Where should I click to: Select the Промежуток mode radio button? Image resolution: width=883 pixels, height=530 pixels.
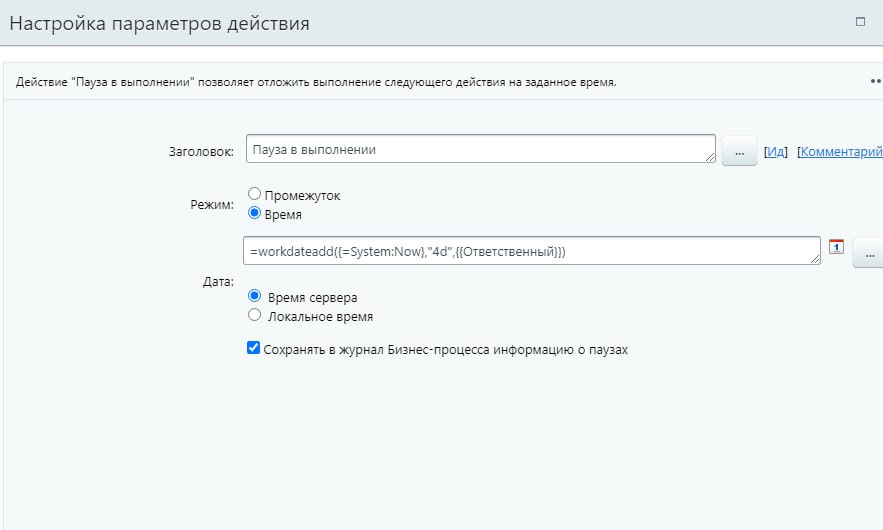point(254,195)
